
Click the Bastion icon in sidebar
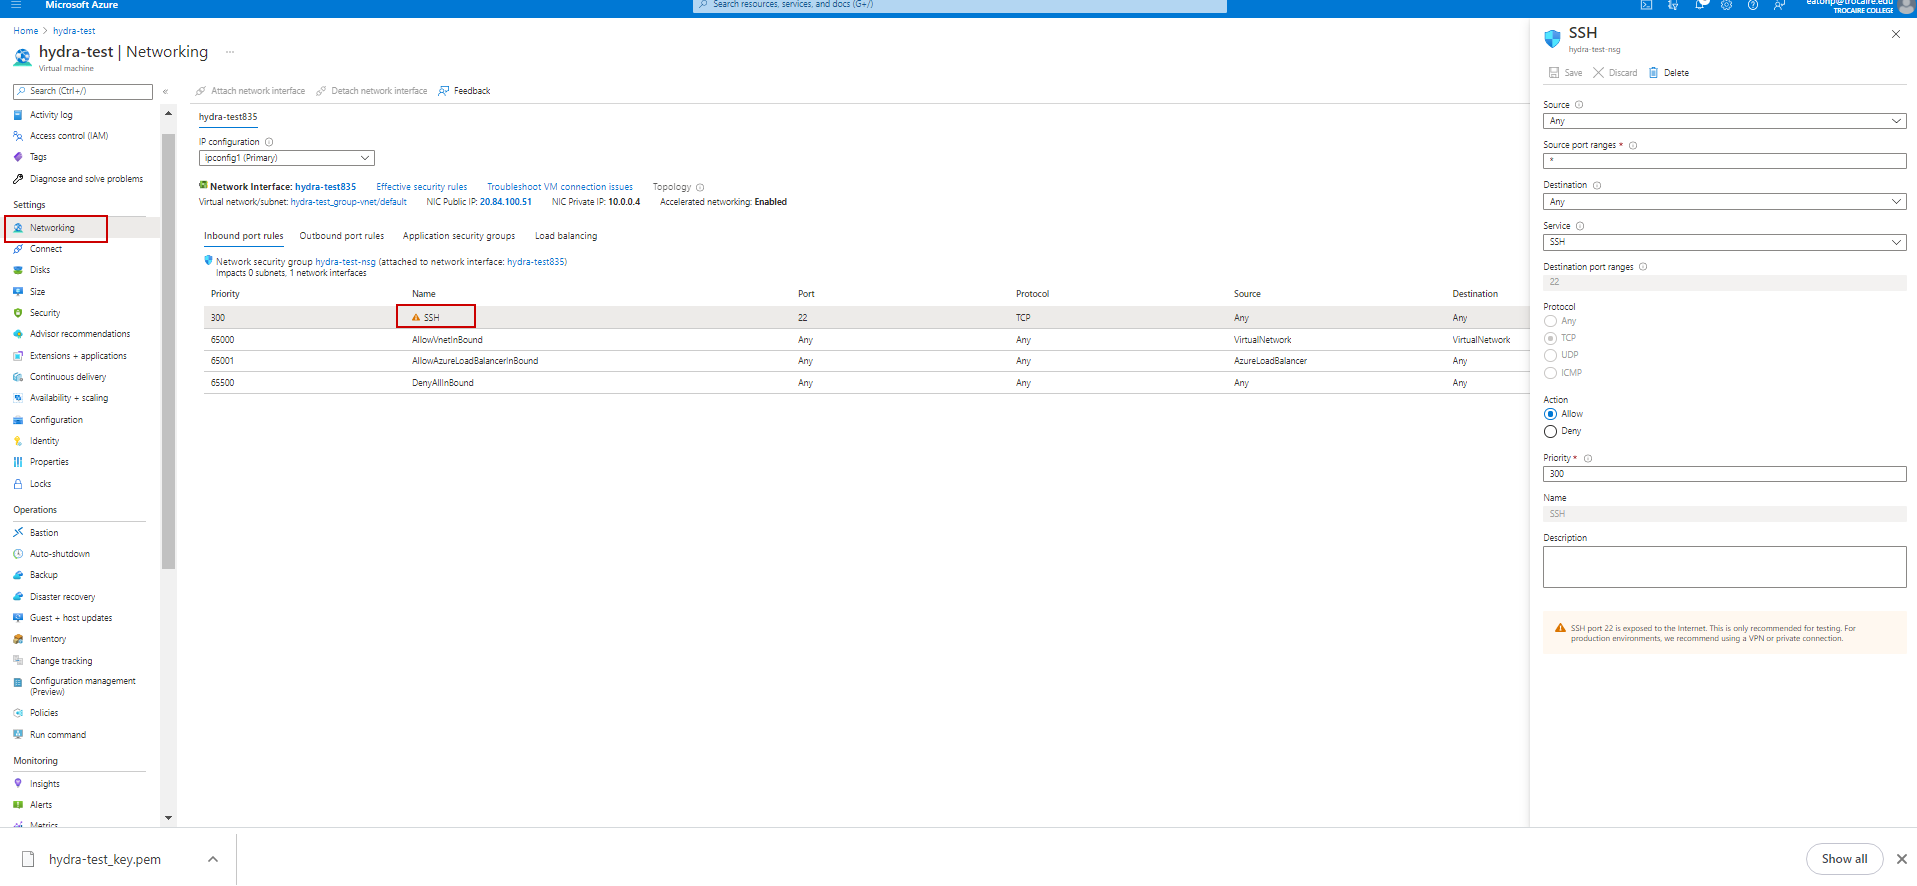[x=18, y=532]
